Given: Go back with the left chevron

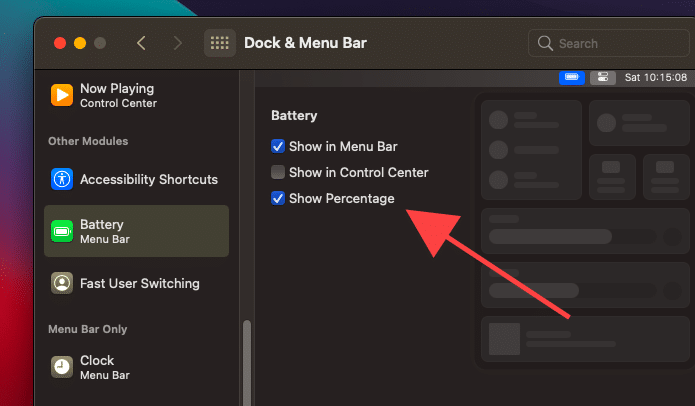Looking at the screenshot, I should pos(141,43).
